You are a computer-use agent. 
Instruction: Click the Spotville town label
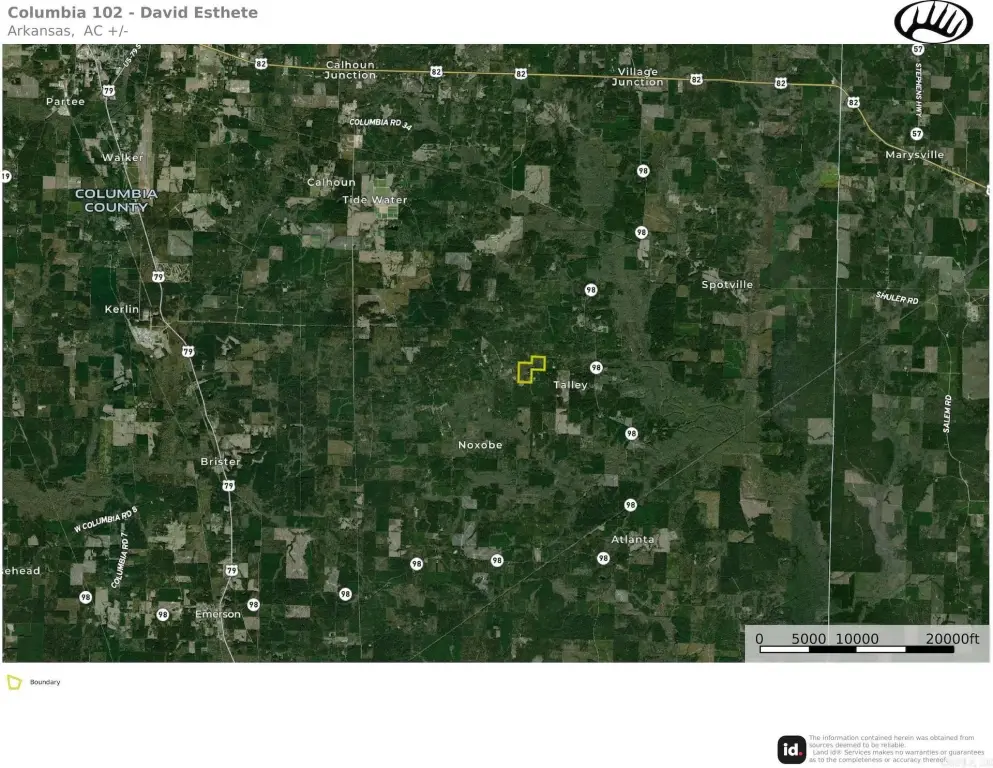[x=727, y=285]
